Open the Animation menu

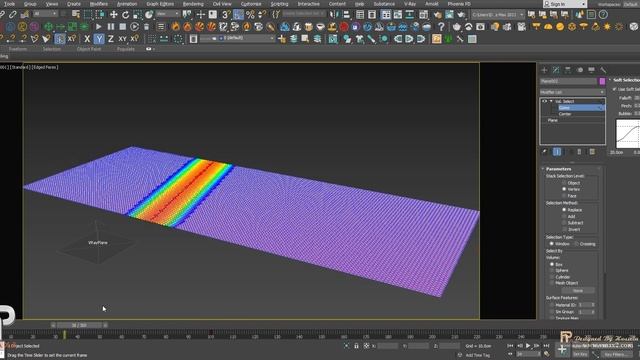127,4
